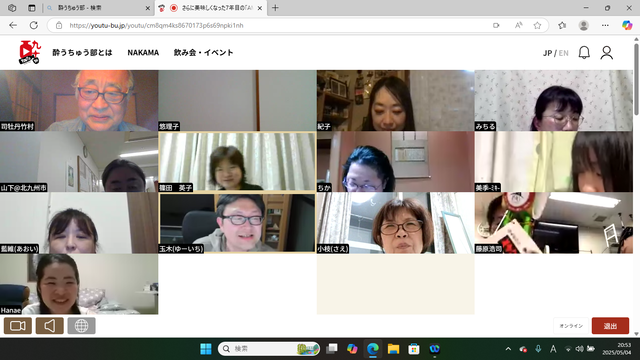Toggle the camera button
Image resolution: width=640 pixels, height=360 pixels.
(x=18, y=326)
